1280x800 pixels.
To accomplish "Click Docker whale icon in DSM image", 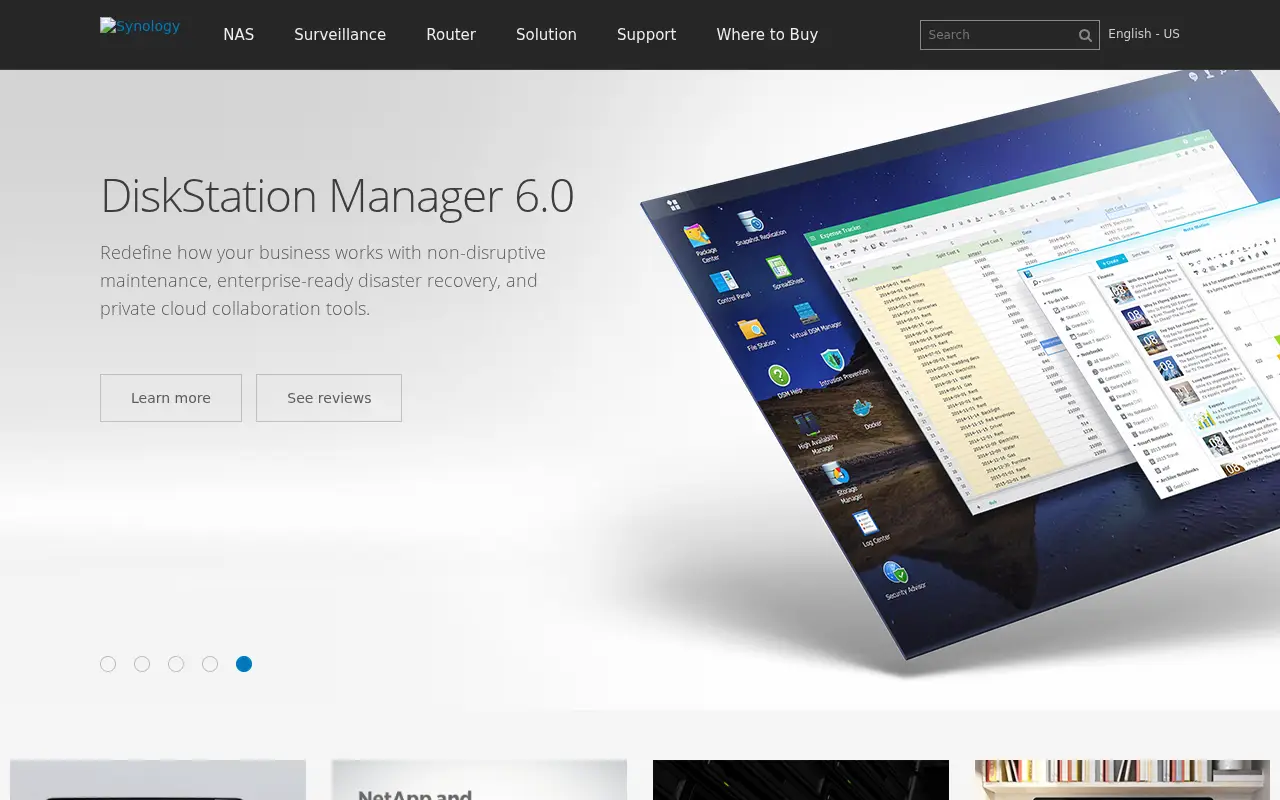I will click(863, 408).
